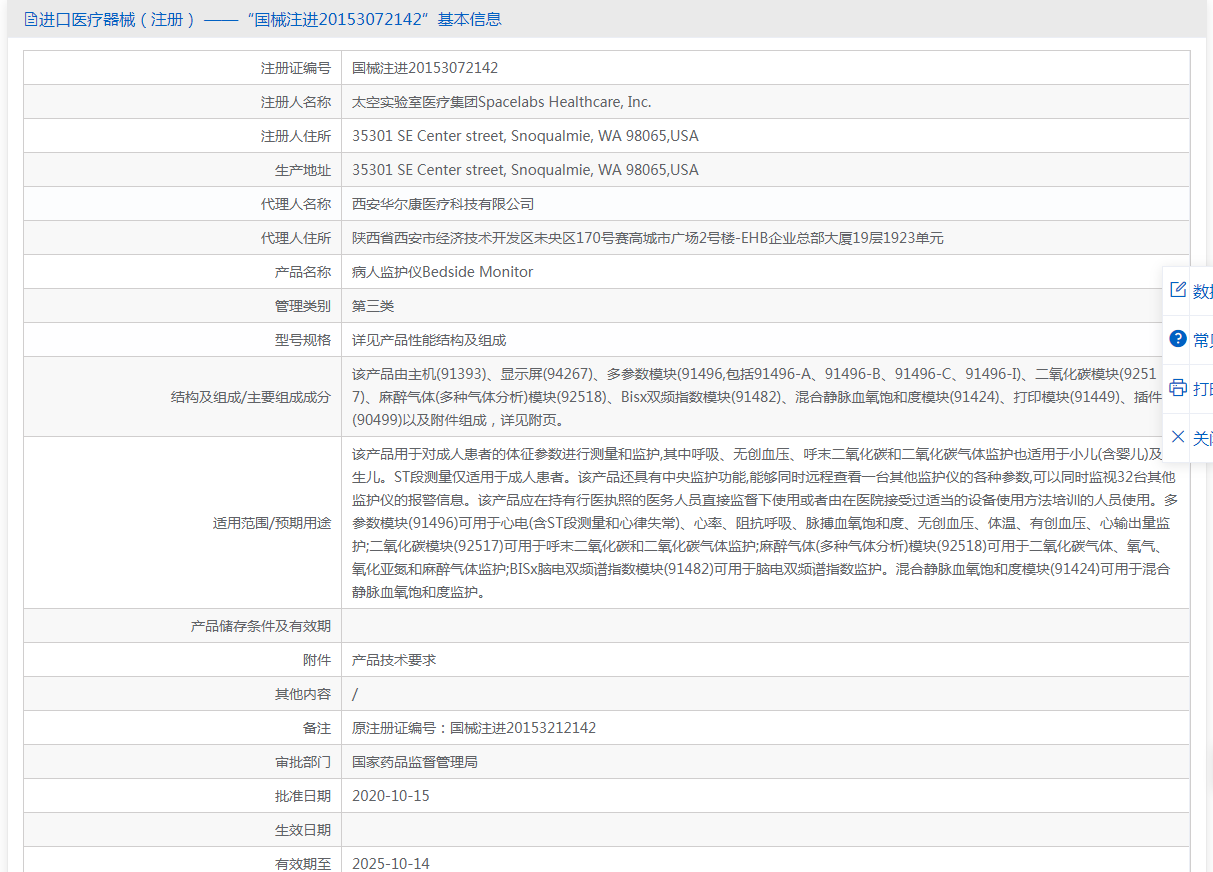
Task: Open the help question-mark icon in side panel
Action: click(x=1178, y=338)
